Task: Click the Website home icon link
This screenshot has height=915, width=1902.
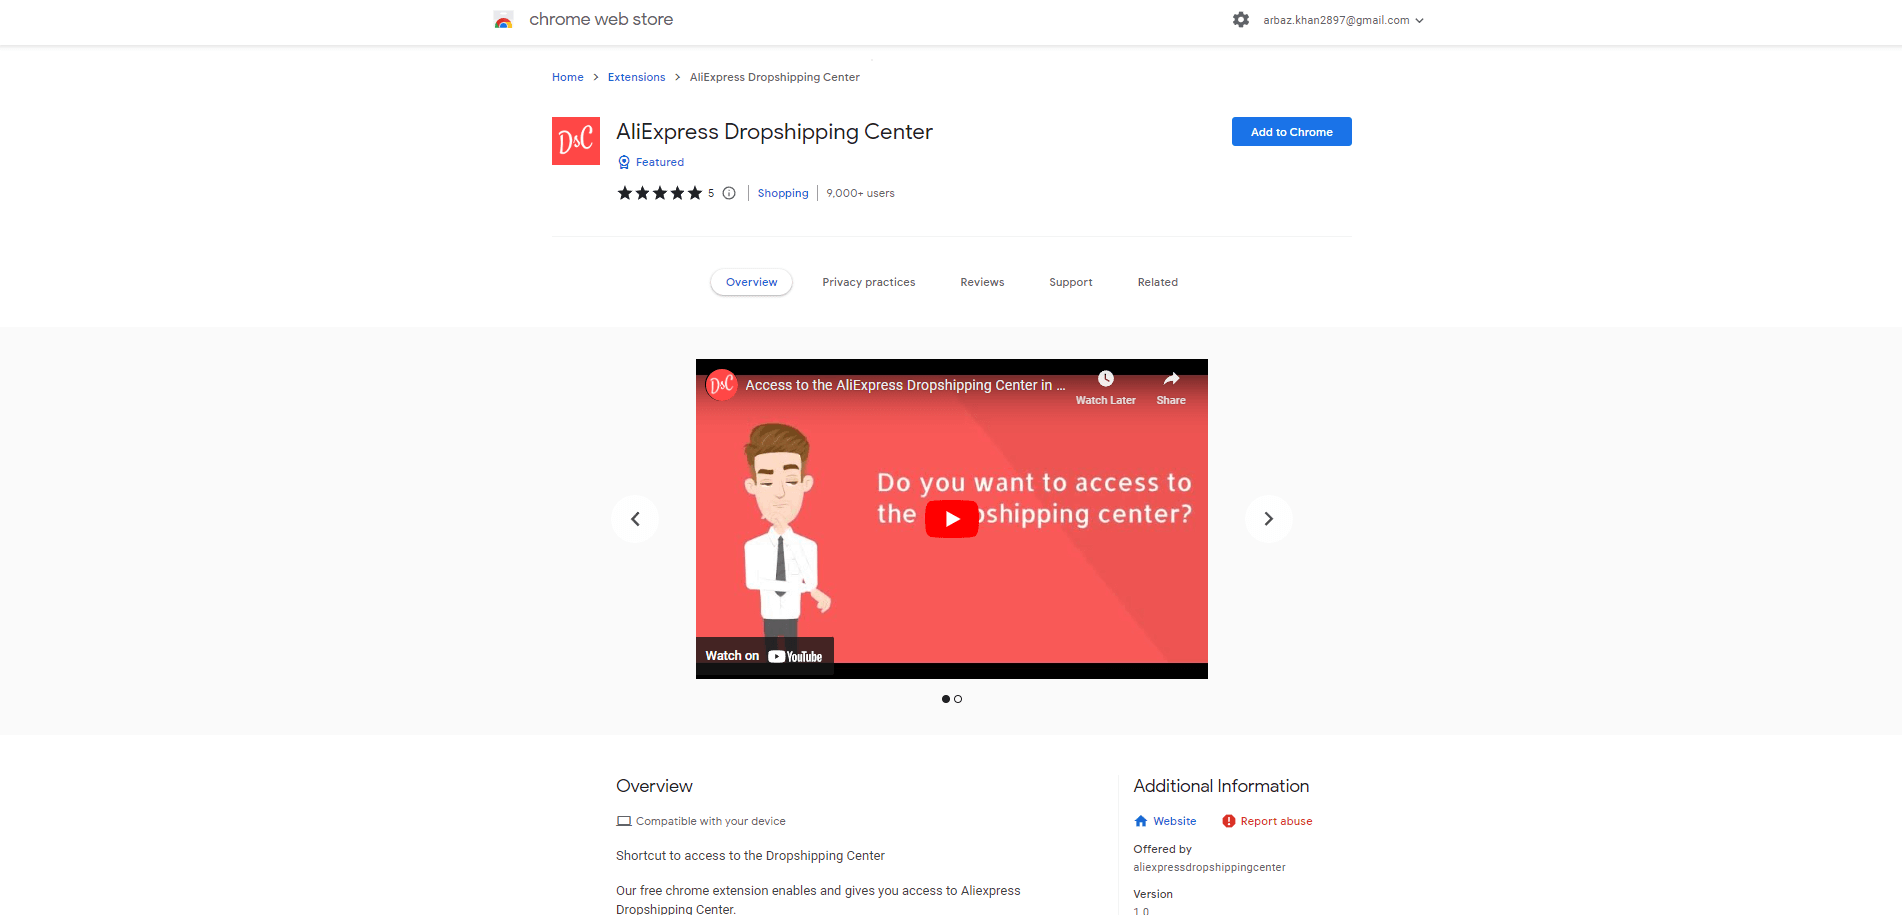Action: (1141, 821)
